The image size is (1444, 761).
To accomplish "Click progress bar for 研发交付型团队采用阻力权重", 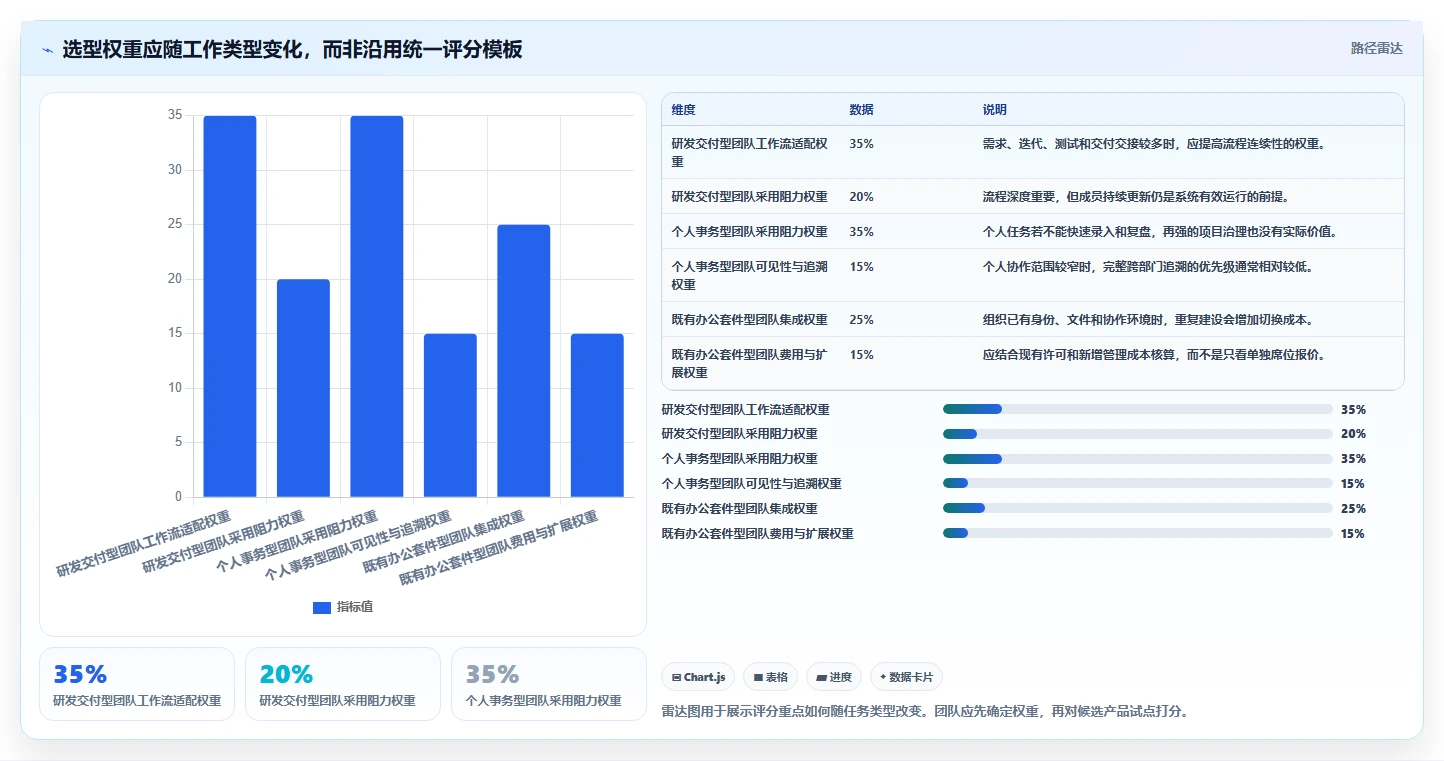I will (1138, 434).
